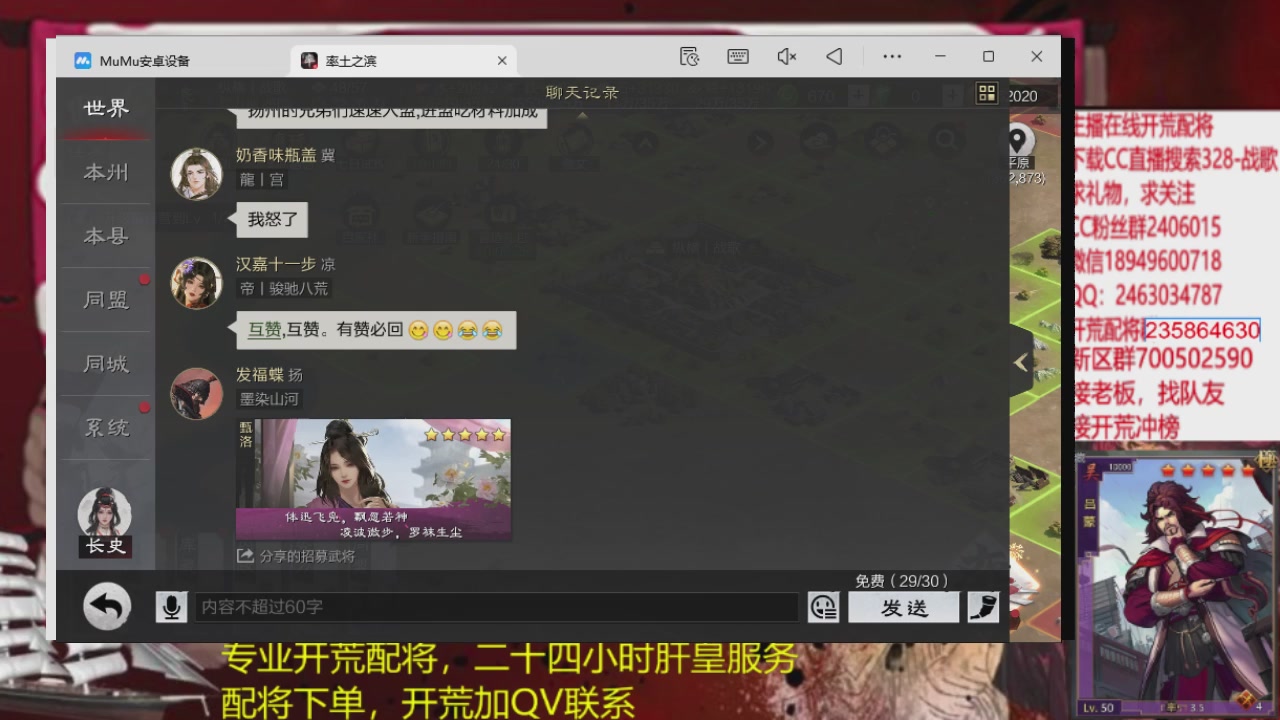Select the 同城 chat channel
This screenshot has height=720, width=1280.
click(x=106, y=365)
